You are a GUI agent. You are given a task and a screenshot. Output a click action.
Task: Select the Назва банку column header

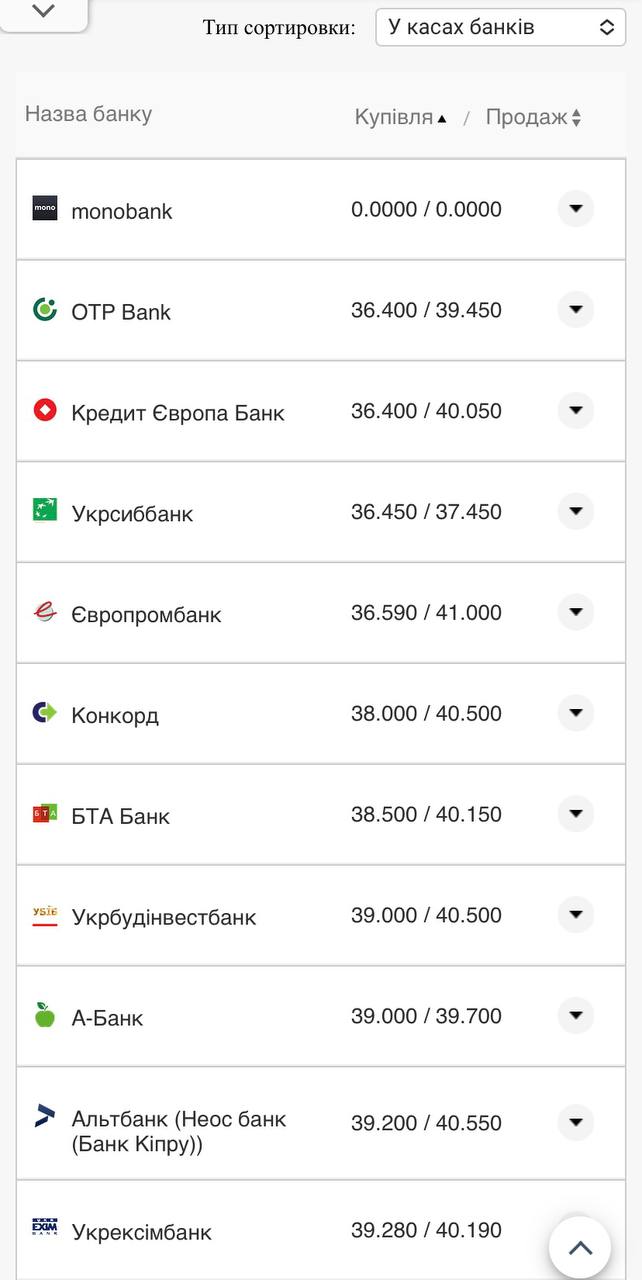[87, 114]
